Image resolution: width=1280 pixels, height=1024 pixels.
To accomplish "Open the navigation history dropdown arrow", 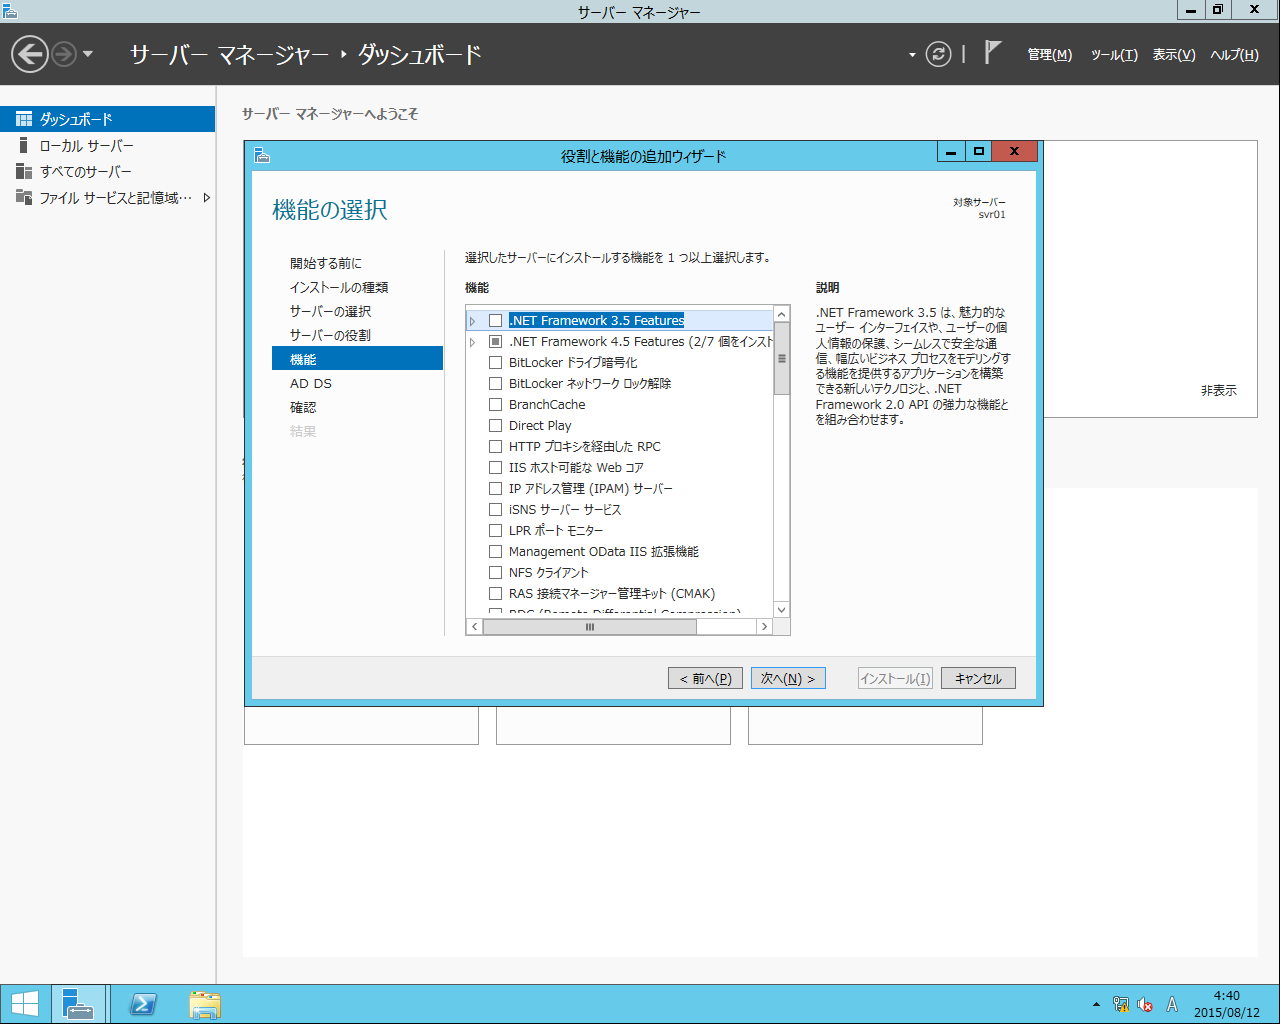I will pyautogui.click(x=88, y=54).
